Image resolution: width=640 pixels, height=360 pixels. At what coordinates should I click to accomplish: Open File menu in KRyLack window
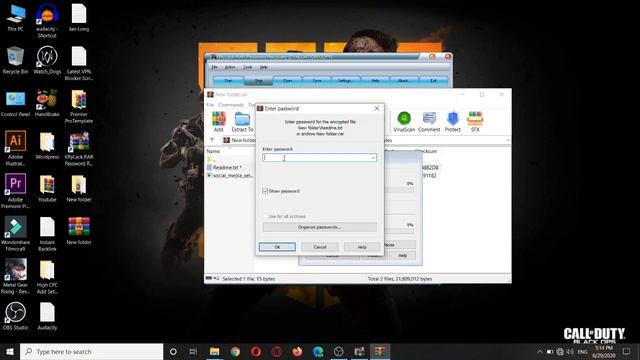coord(214,67)
